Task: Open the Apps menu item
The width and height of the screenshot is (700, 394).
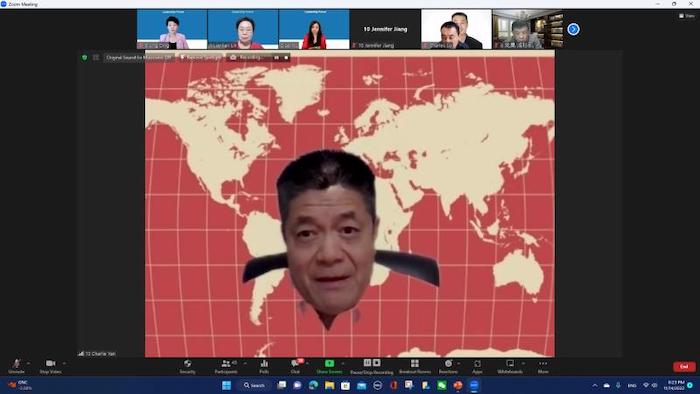Action: point(477,364)
